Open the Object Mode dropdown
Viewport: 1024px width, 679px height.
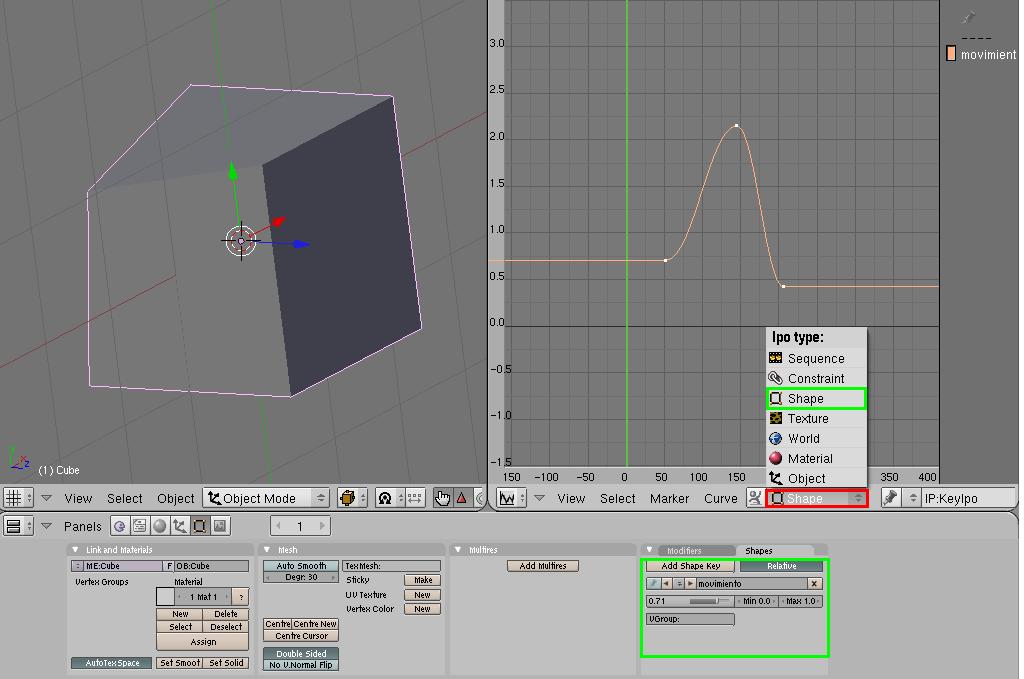pyautogui.click(x=266, y=498)
